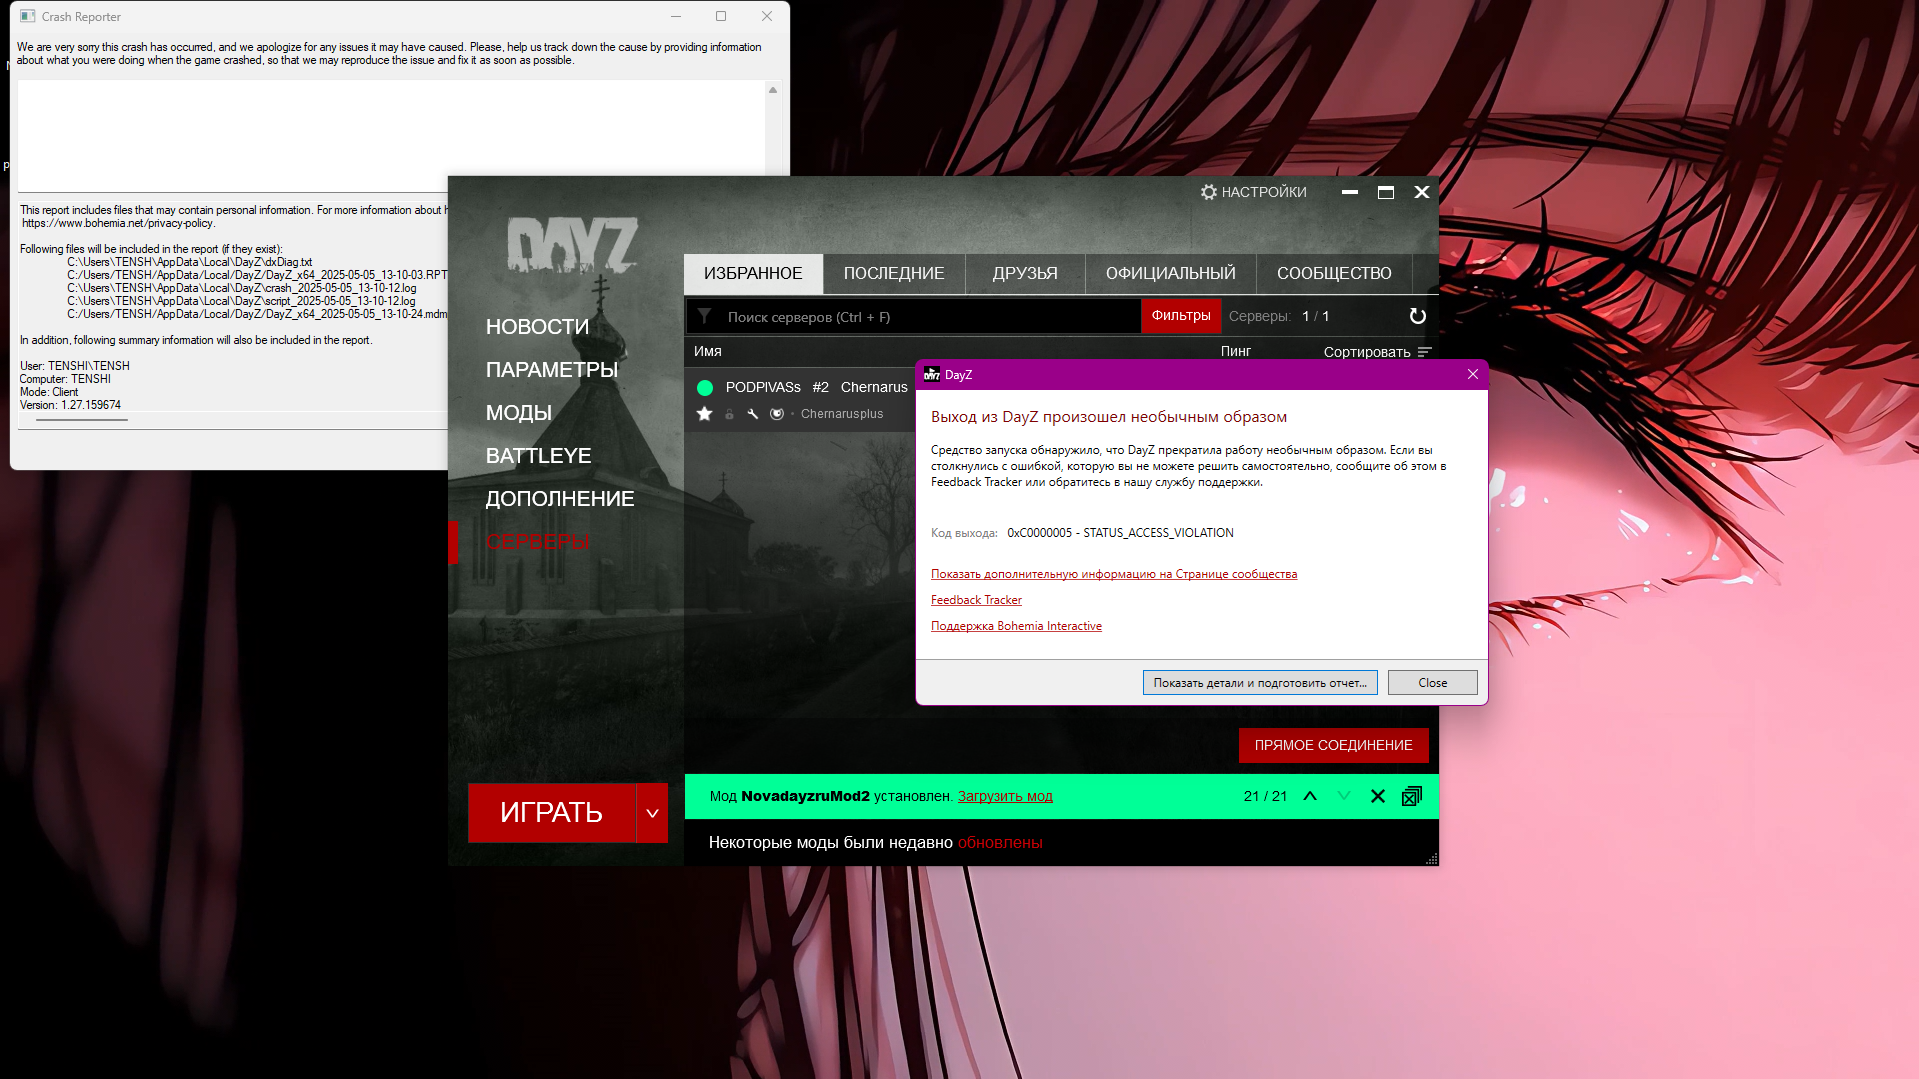Click the sort lines icon beside Сортировать
This screenshot has width=1919, height=1079.
click(x=1425, y=352)
